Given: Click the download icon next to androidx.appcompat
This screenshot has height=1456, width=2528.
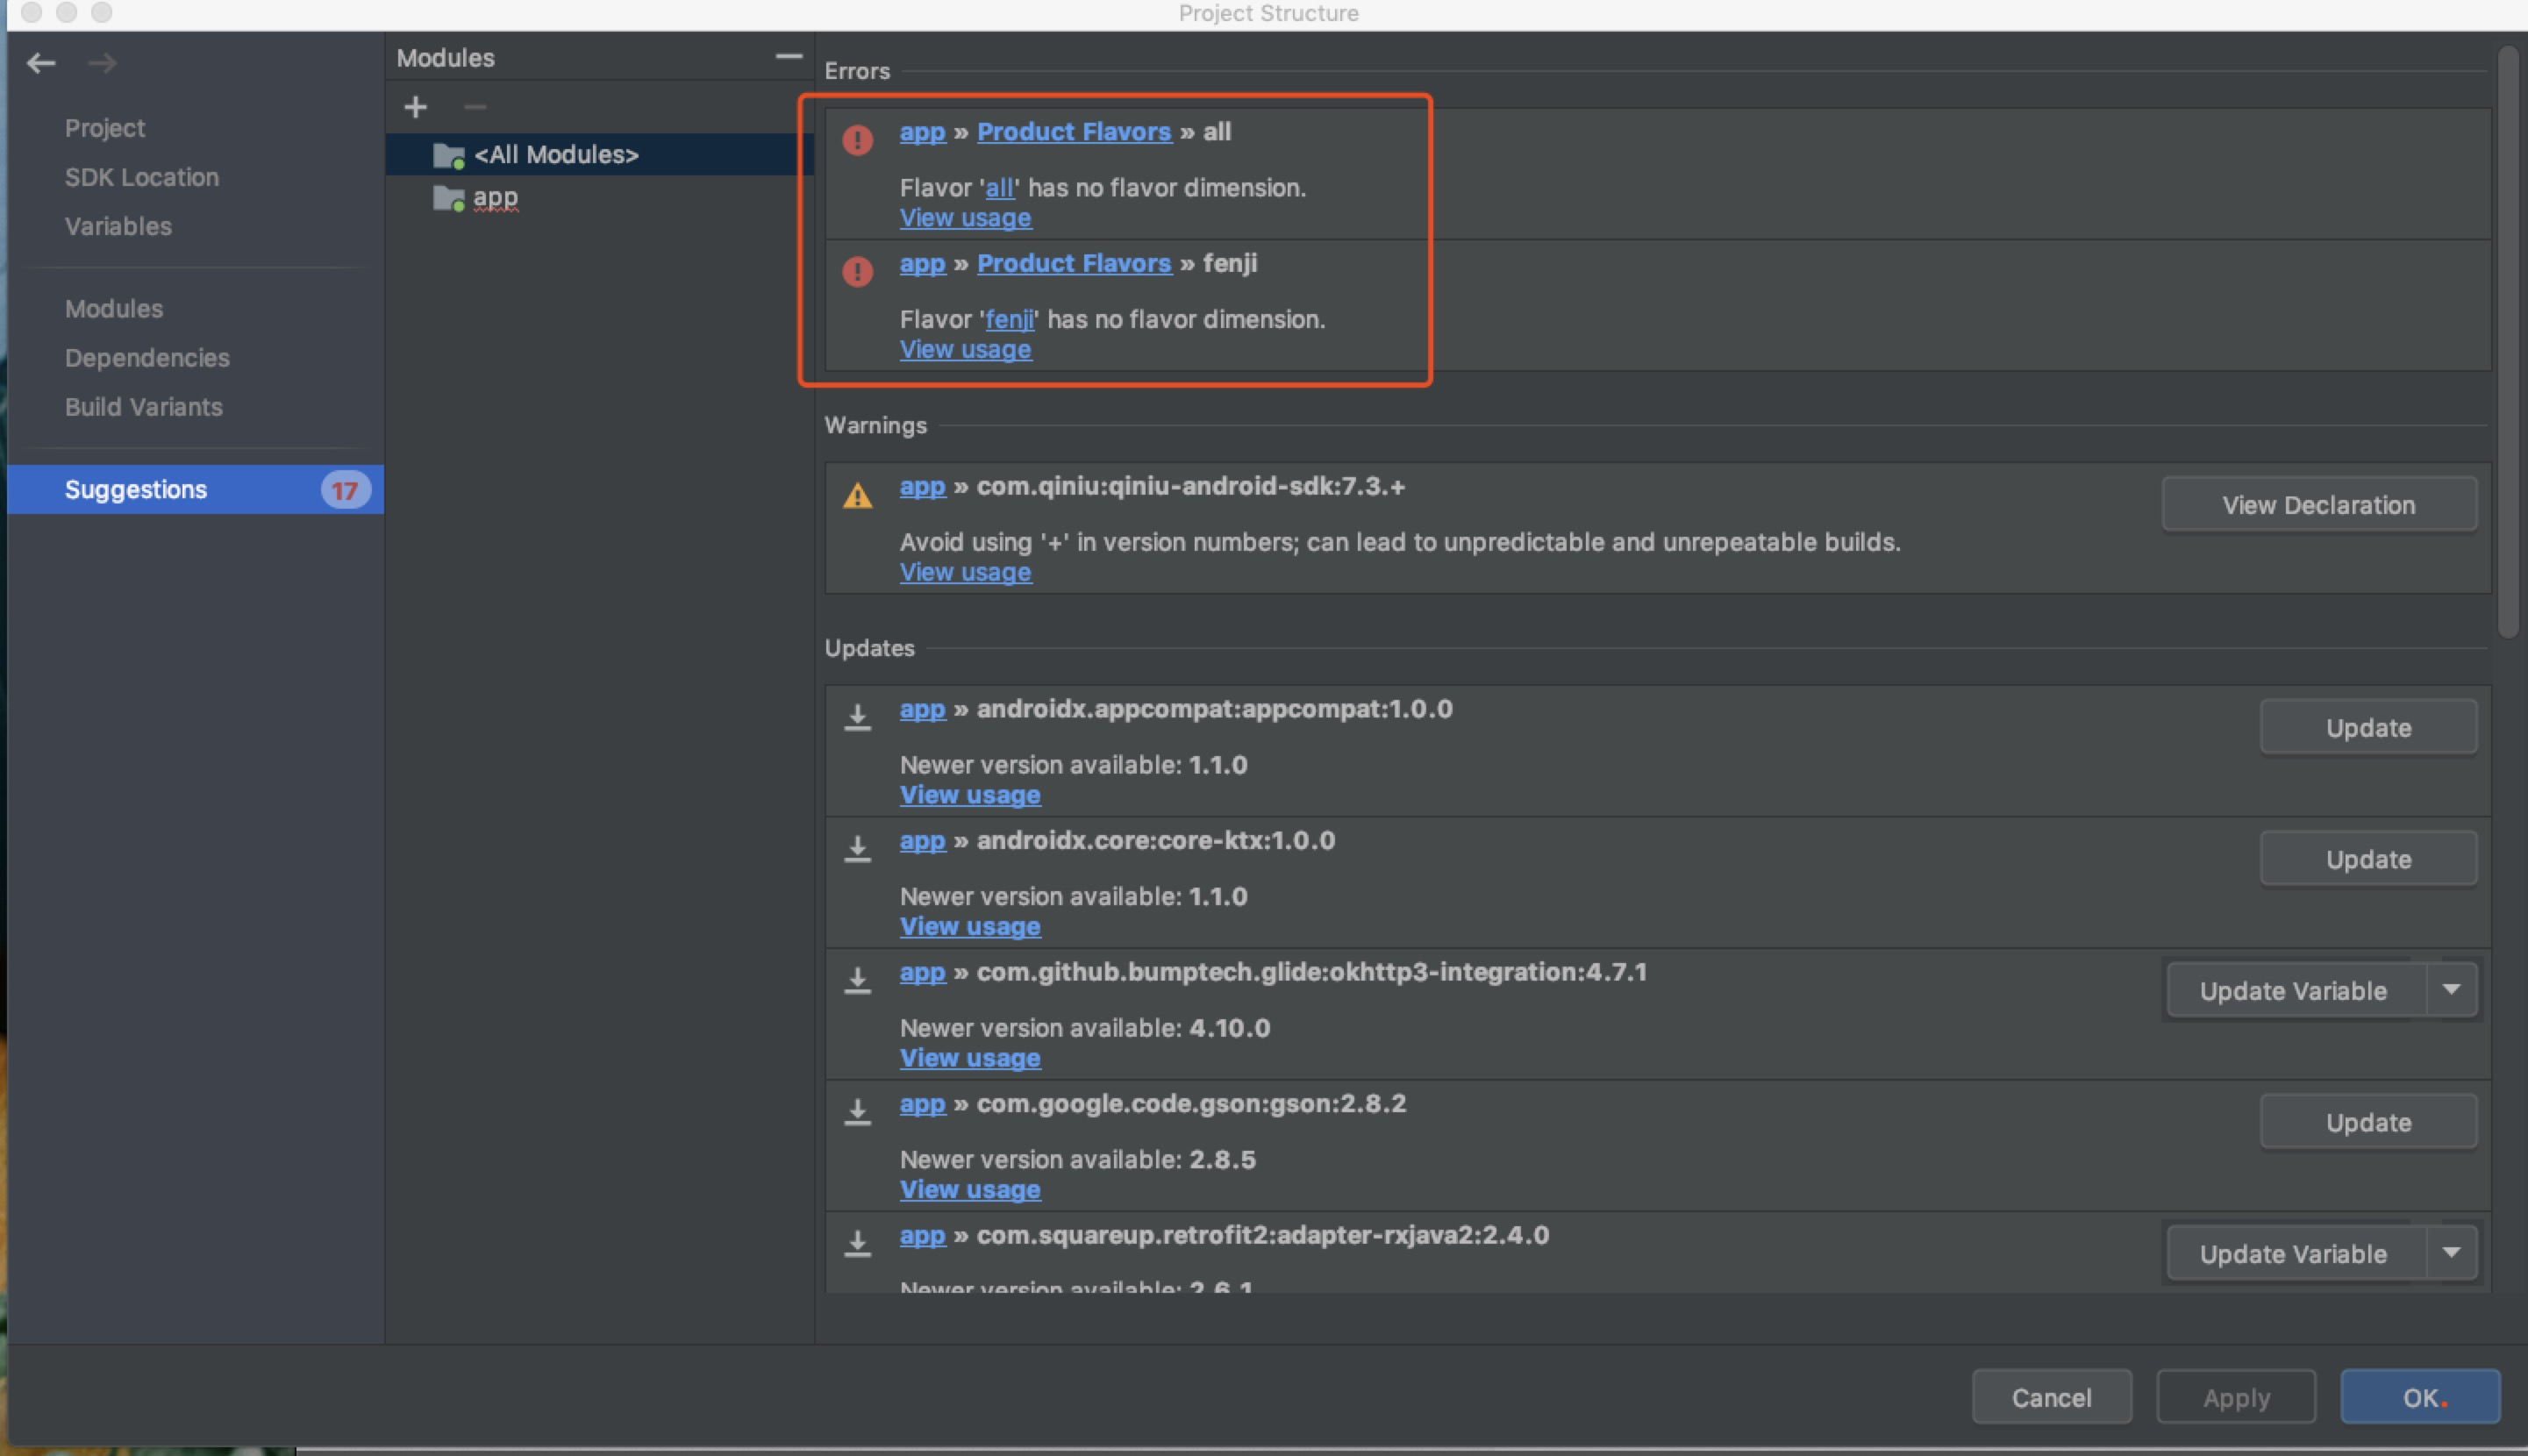Looking at the screenshot, I should click(x=858, y=717).
